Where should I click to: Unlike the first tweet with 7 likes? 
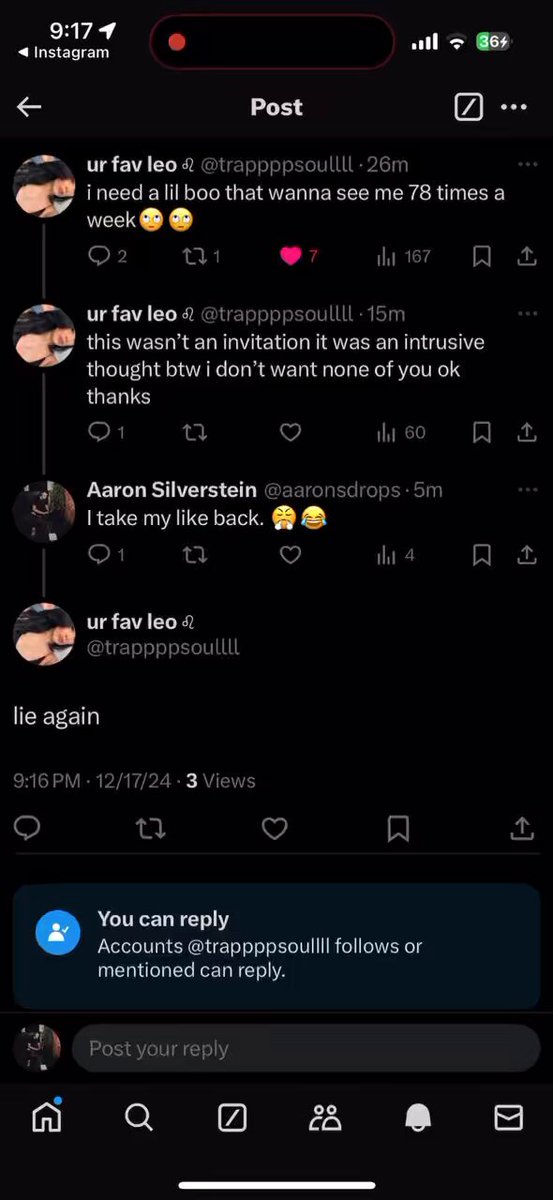290,256
